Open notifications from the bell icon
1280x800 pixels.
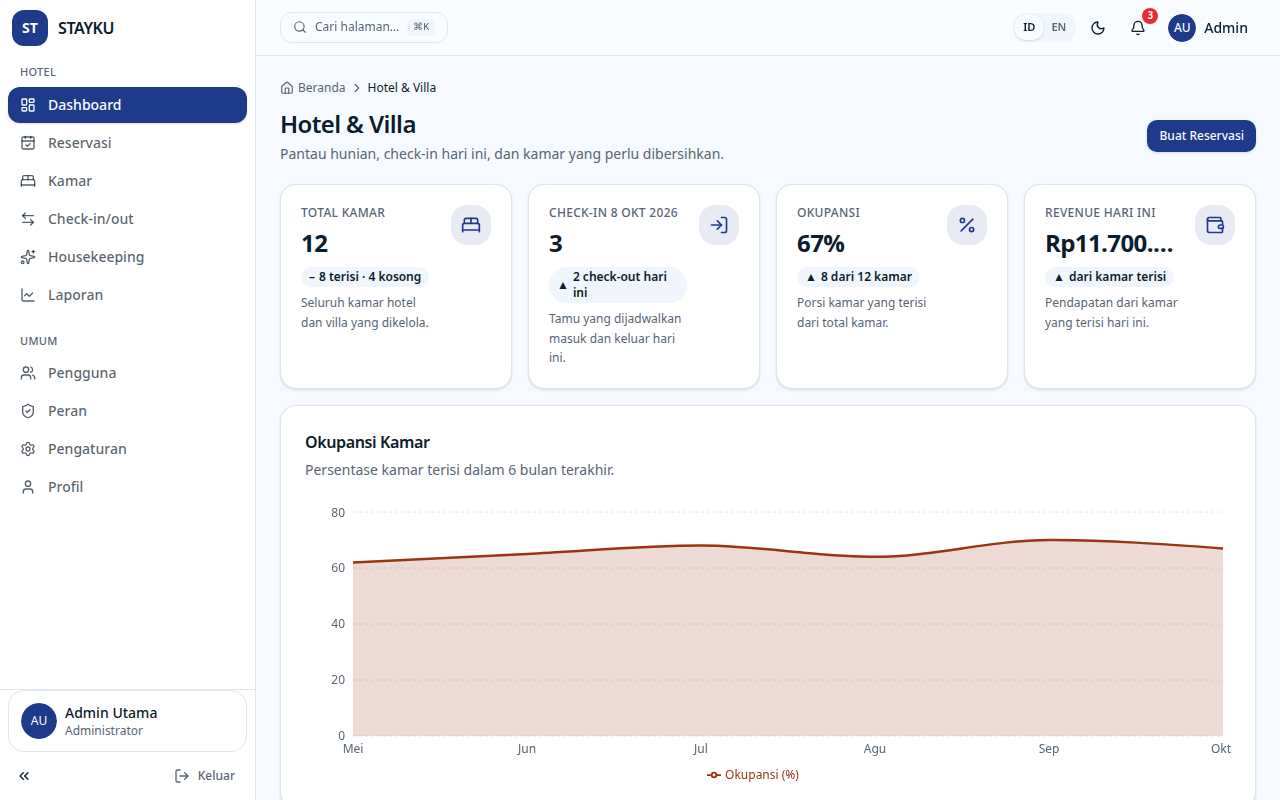(x=1138, y=28)
